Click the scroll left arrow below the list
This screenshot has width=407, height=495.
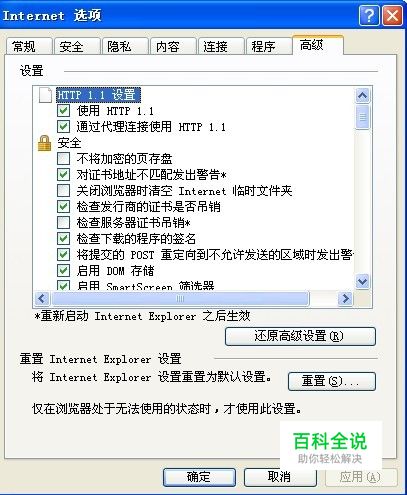point(42,299)
